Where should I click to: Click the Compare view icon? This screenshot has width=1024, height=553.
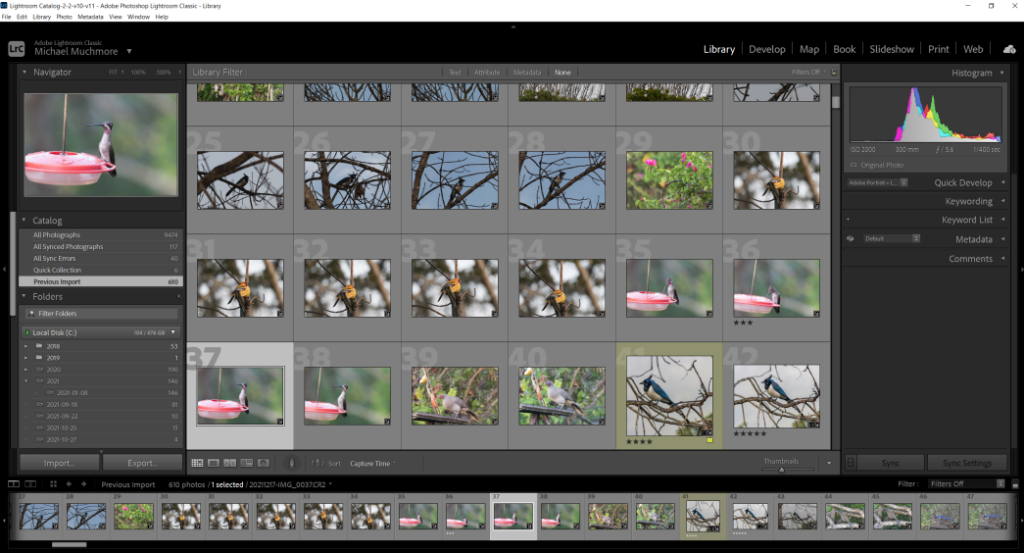pos(230,463)
